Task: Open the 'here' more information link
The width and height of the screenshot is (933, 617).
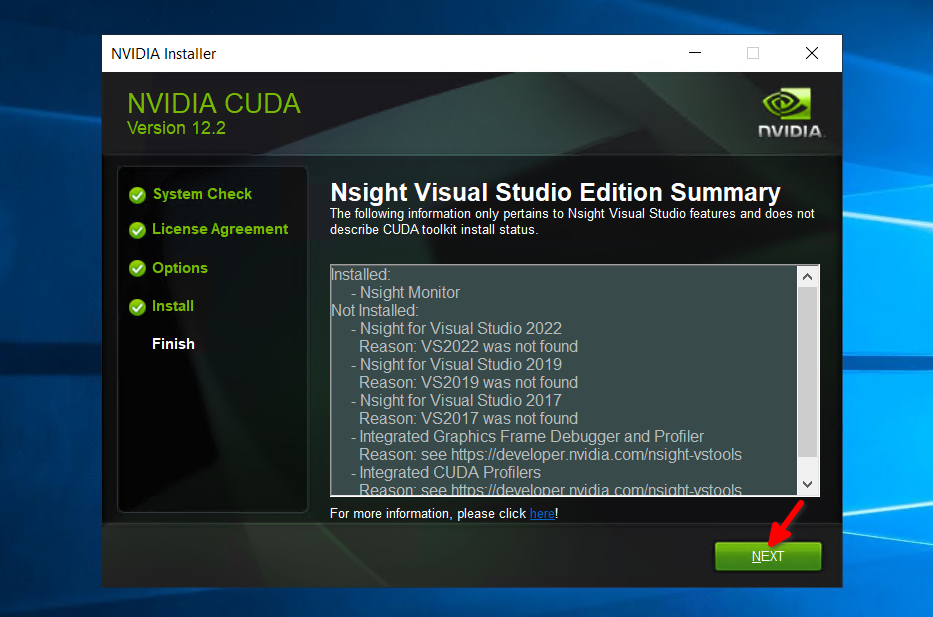Action: tap(542, 513)
